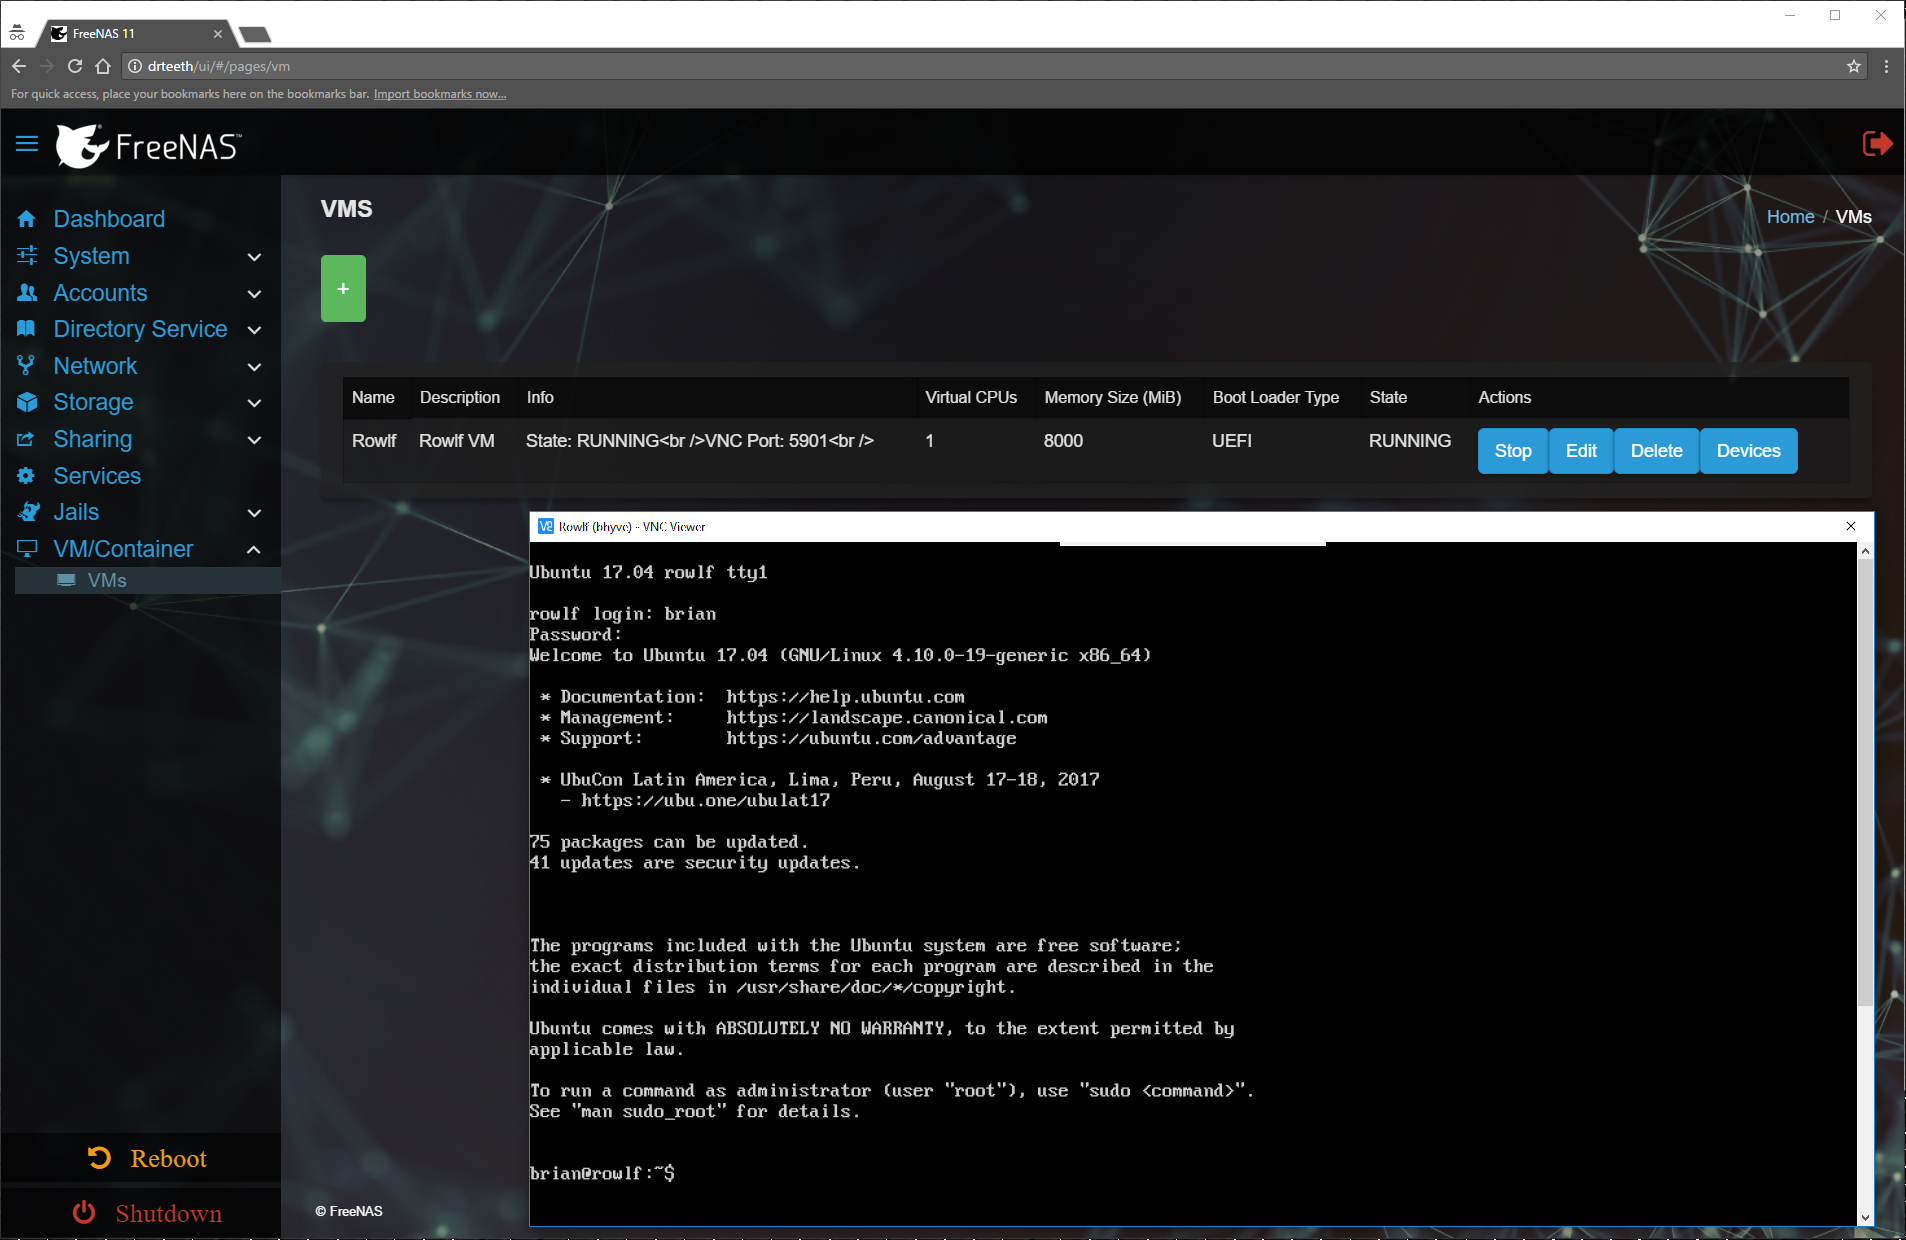Click the Dashboard home icon

click(x=27, y=219)
